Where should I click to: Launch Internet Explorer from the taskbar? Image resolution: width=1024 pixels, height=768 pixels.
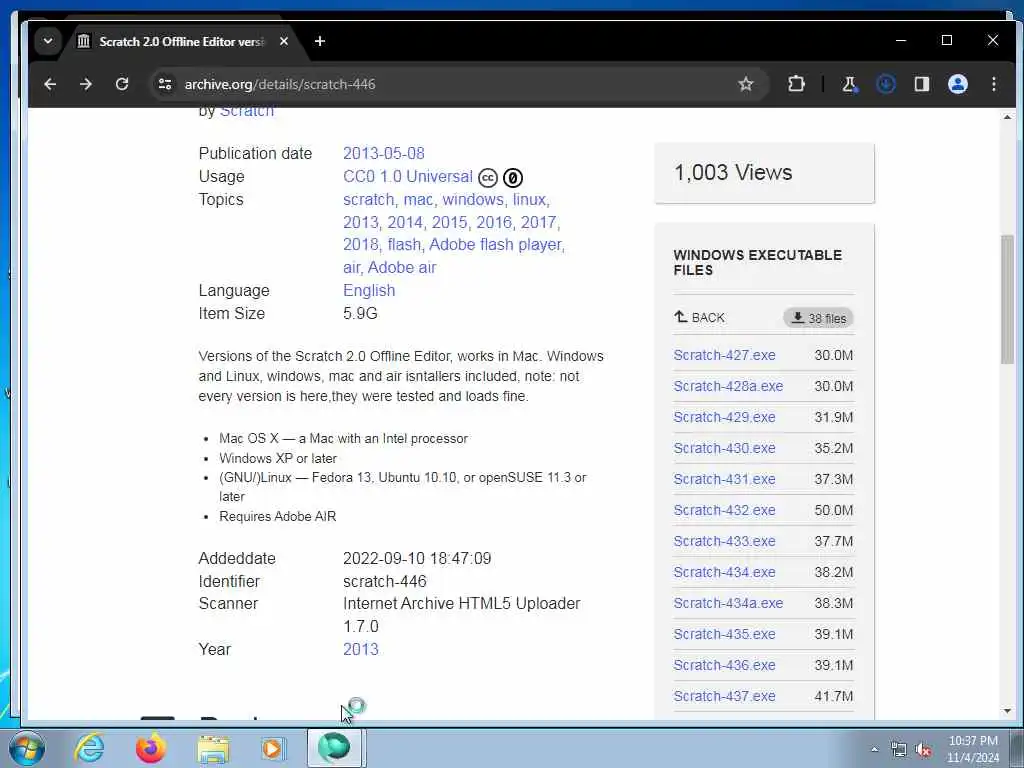(89, 748)
